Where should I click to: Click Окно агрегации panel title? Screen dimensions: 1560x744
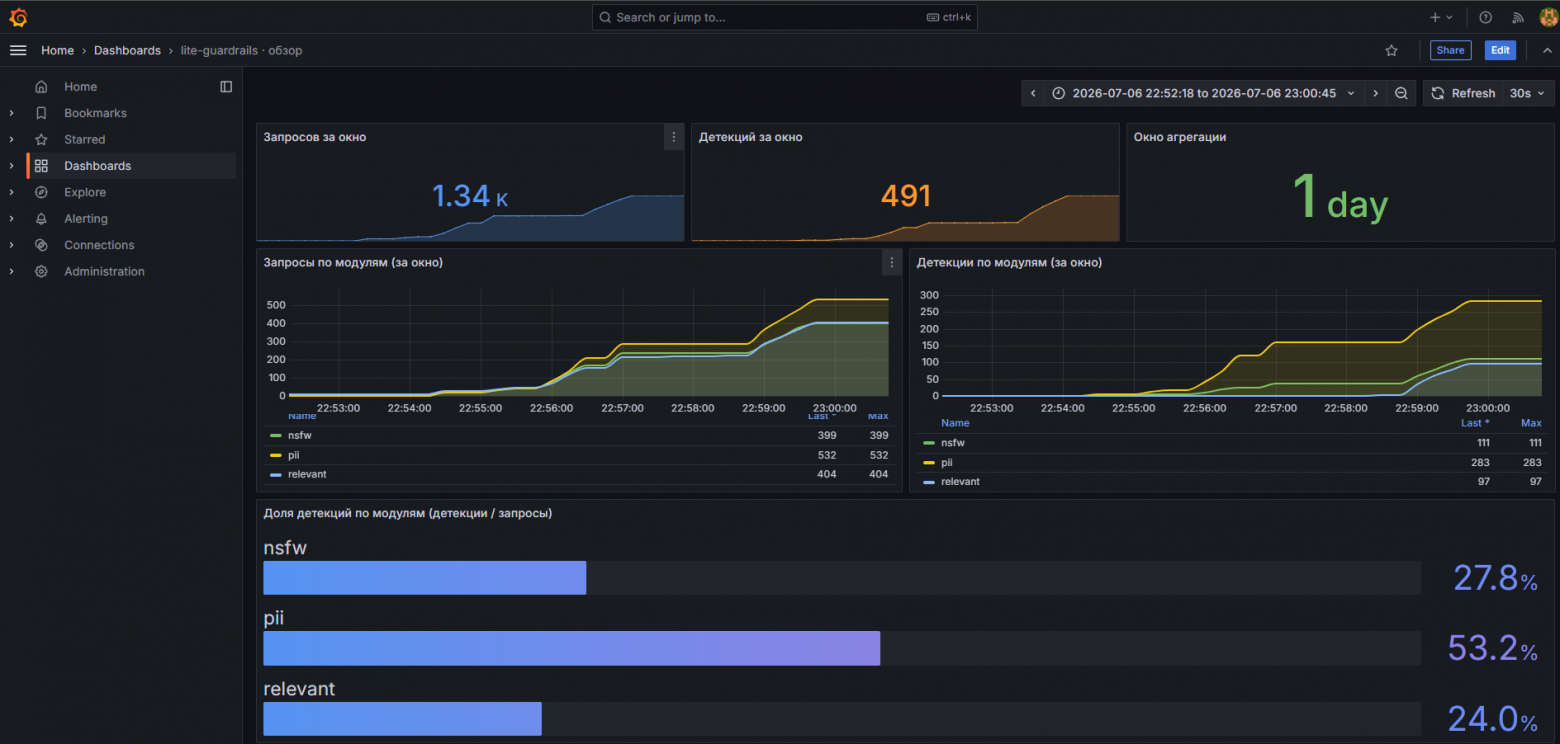(1180, 137)
